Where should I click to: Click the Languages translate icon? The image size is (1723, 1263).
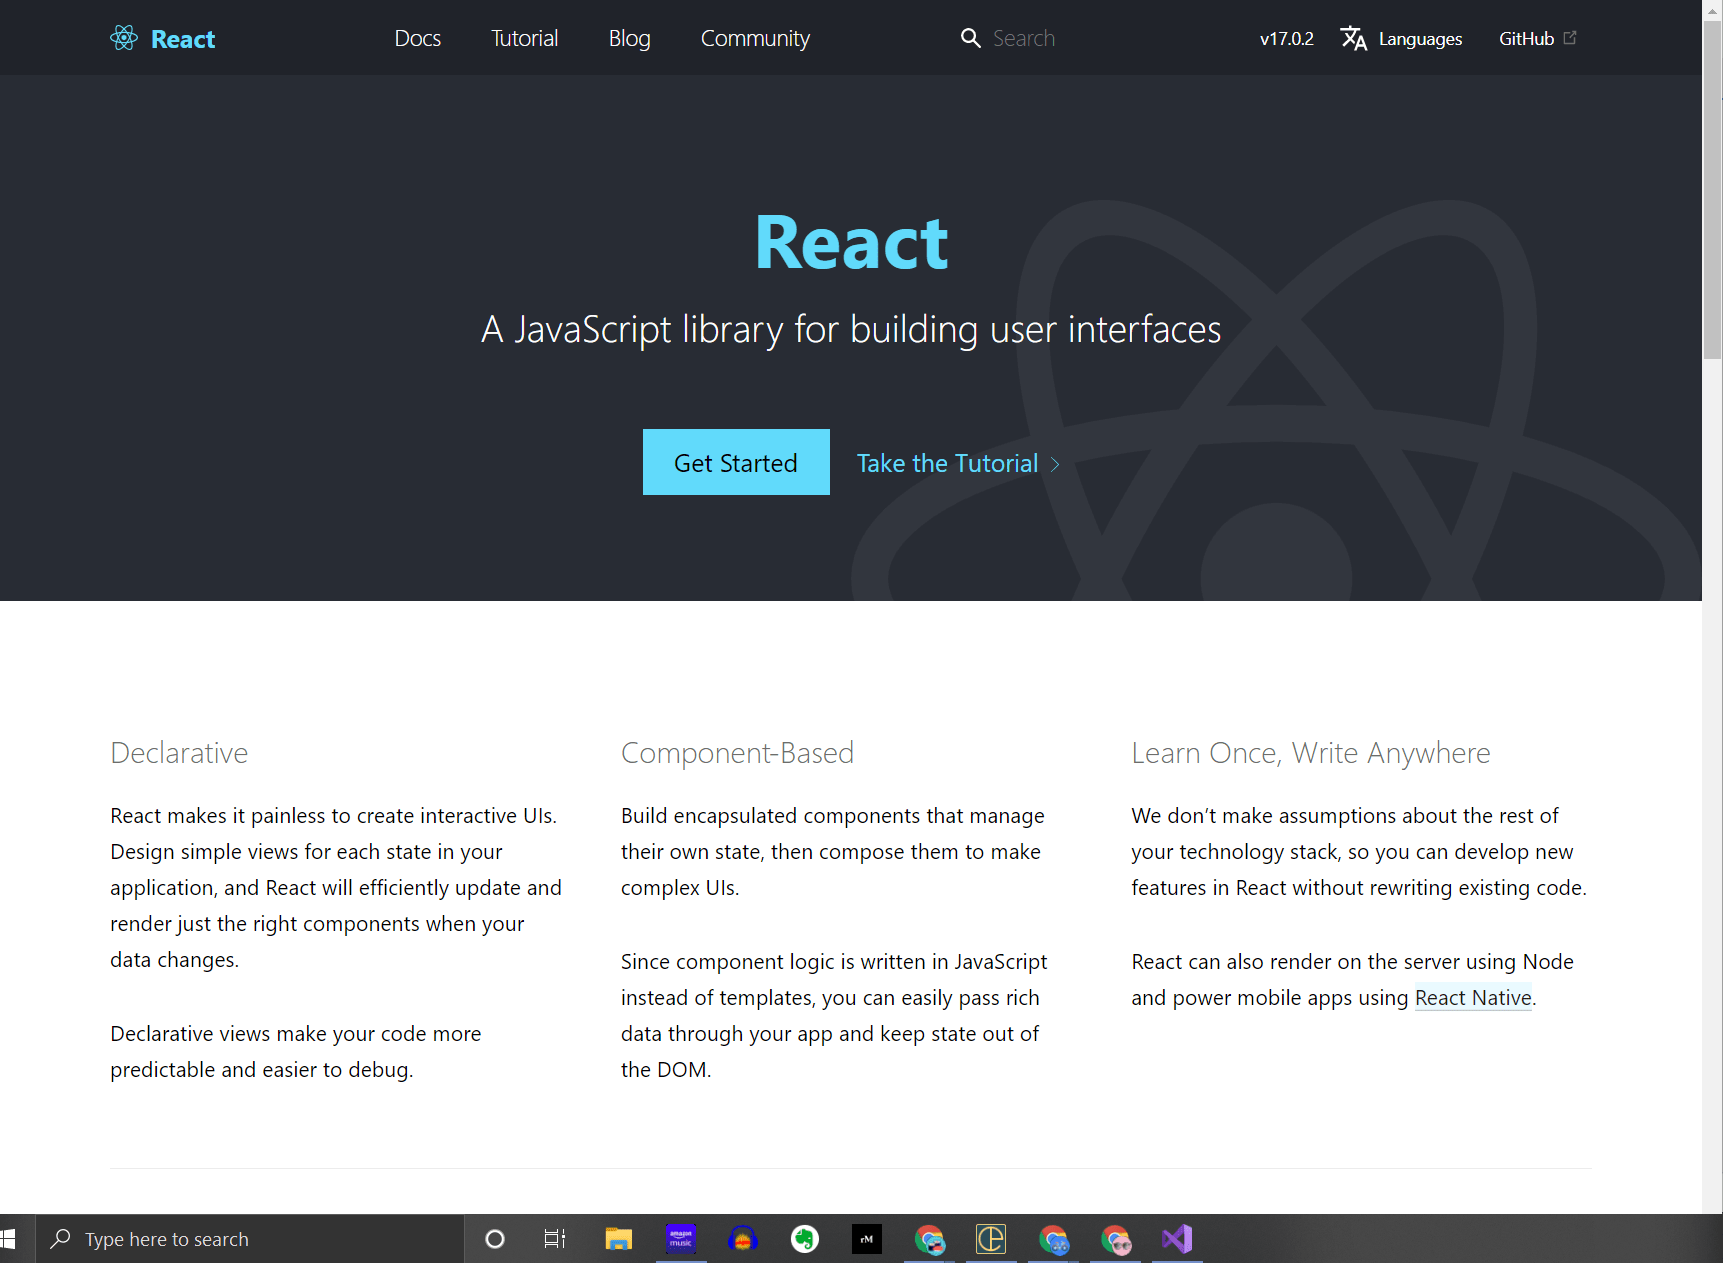[x=1353, y=38]
